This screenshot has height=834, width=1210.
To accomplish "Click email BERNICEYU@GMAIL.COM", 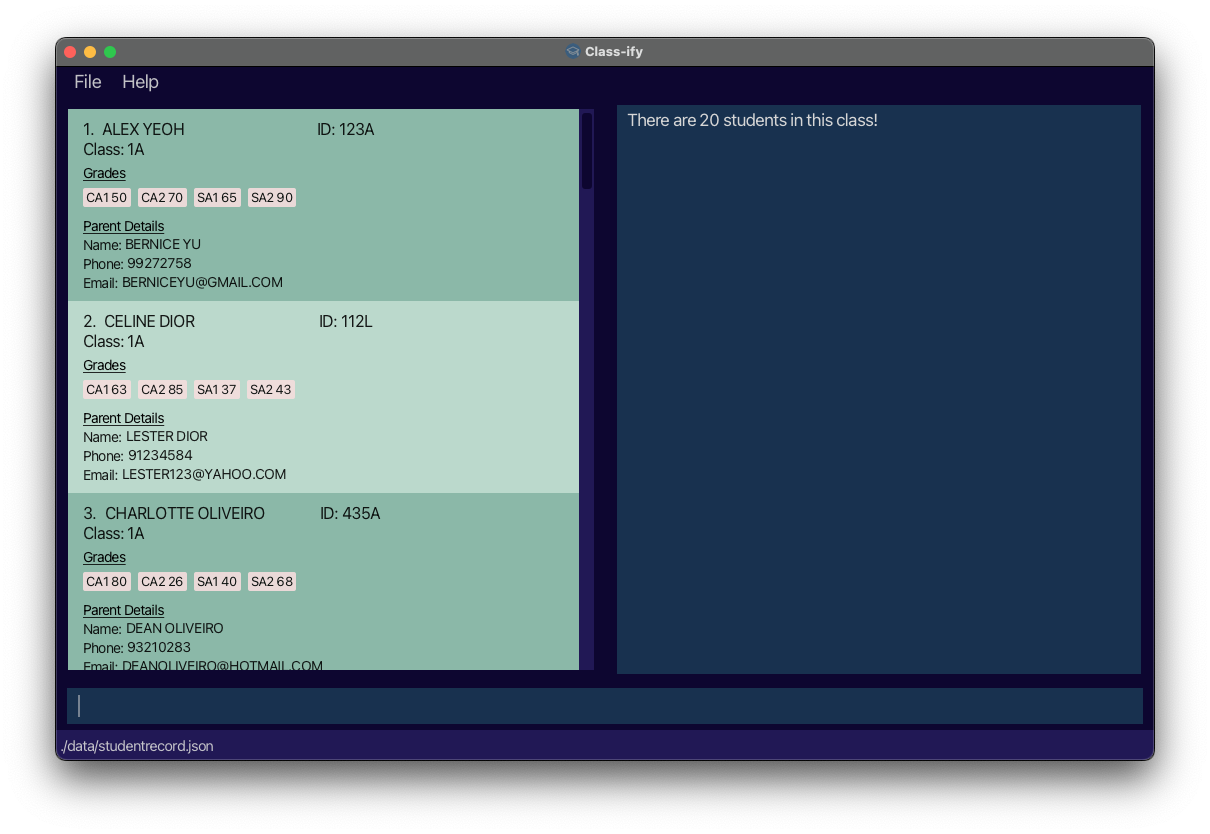I will pos(203,283).
